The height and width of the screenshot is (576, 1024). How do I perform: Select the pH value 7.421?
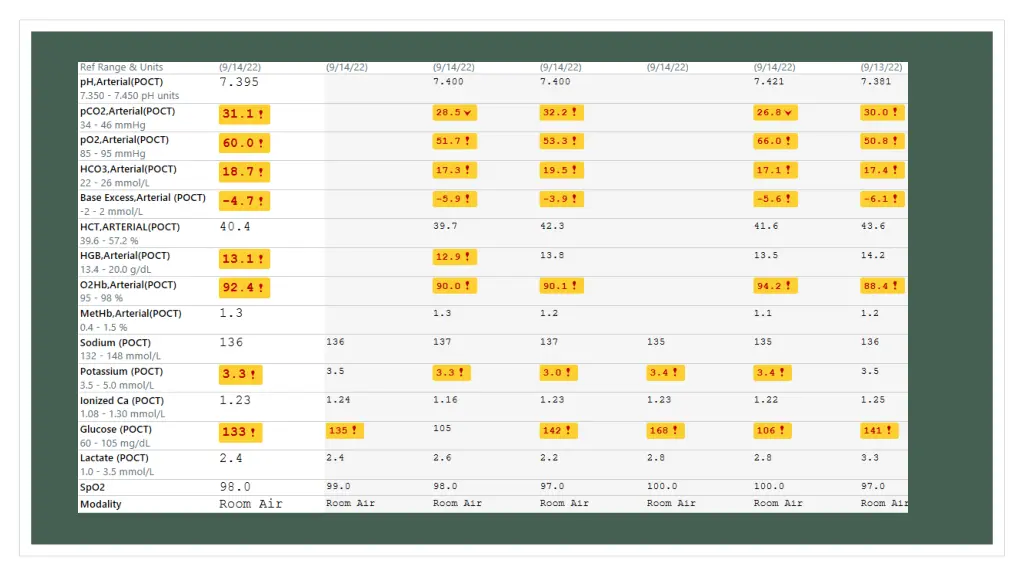769,81
